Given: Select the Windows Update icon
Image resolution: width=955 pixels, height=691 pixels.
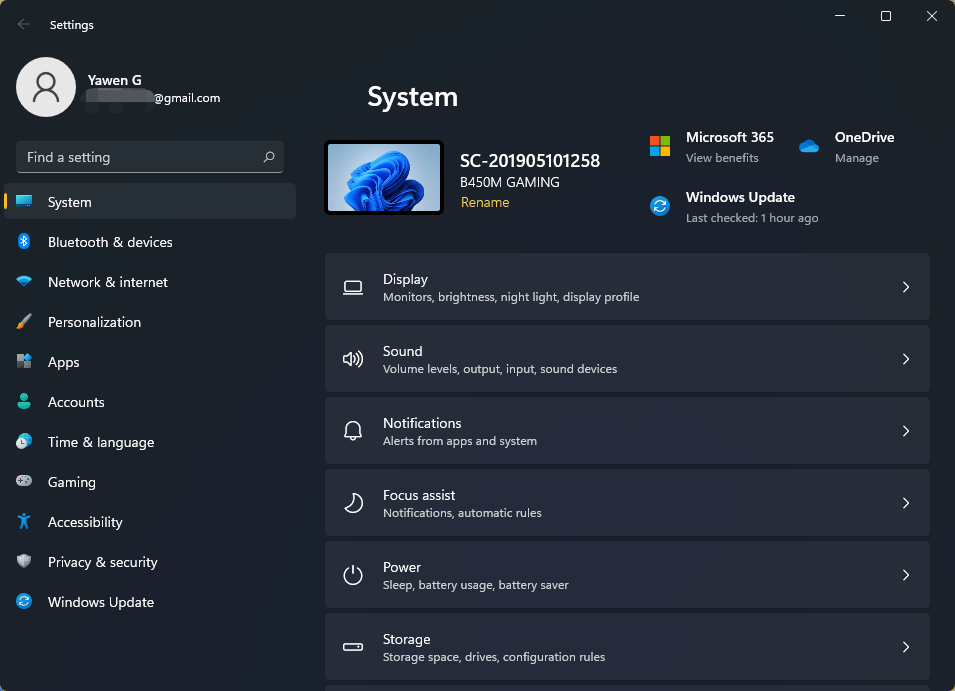Looking at the screenshot, I should click(659, 206).
